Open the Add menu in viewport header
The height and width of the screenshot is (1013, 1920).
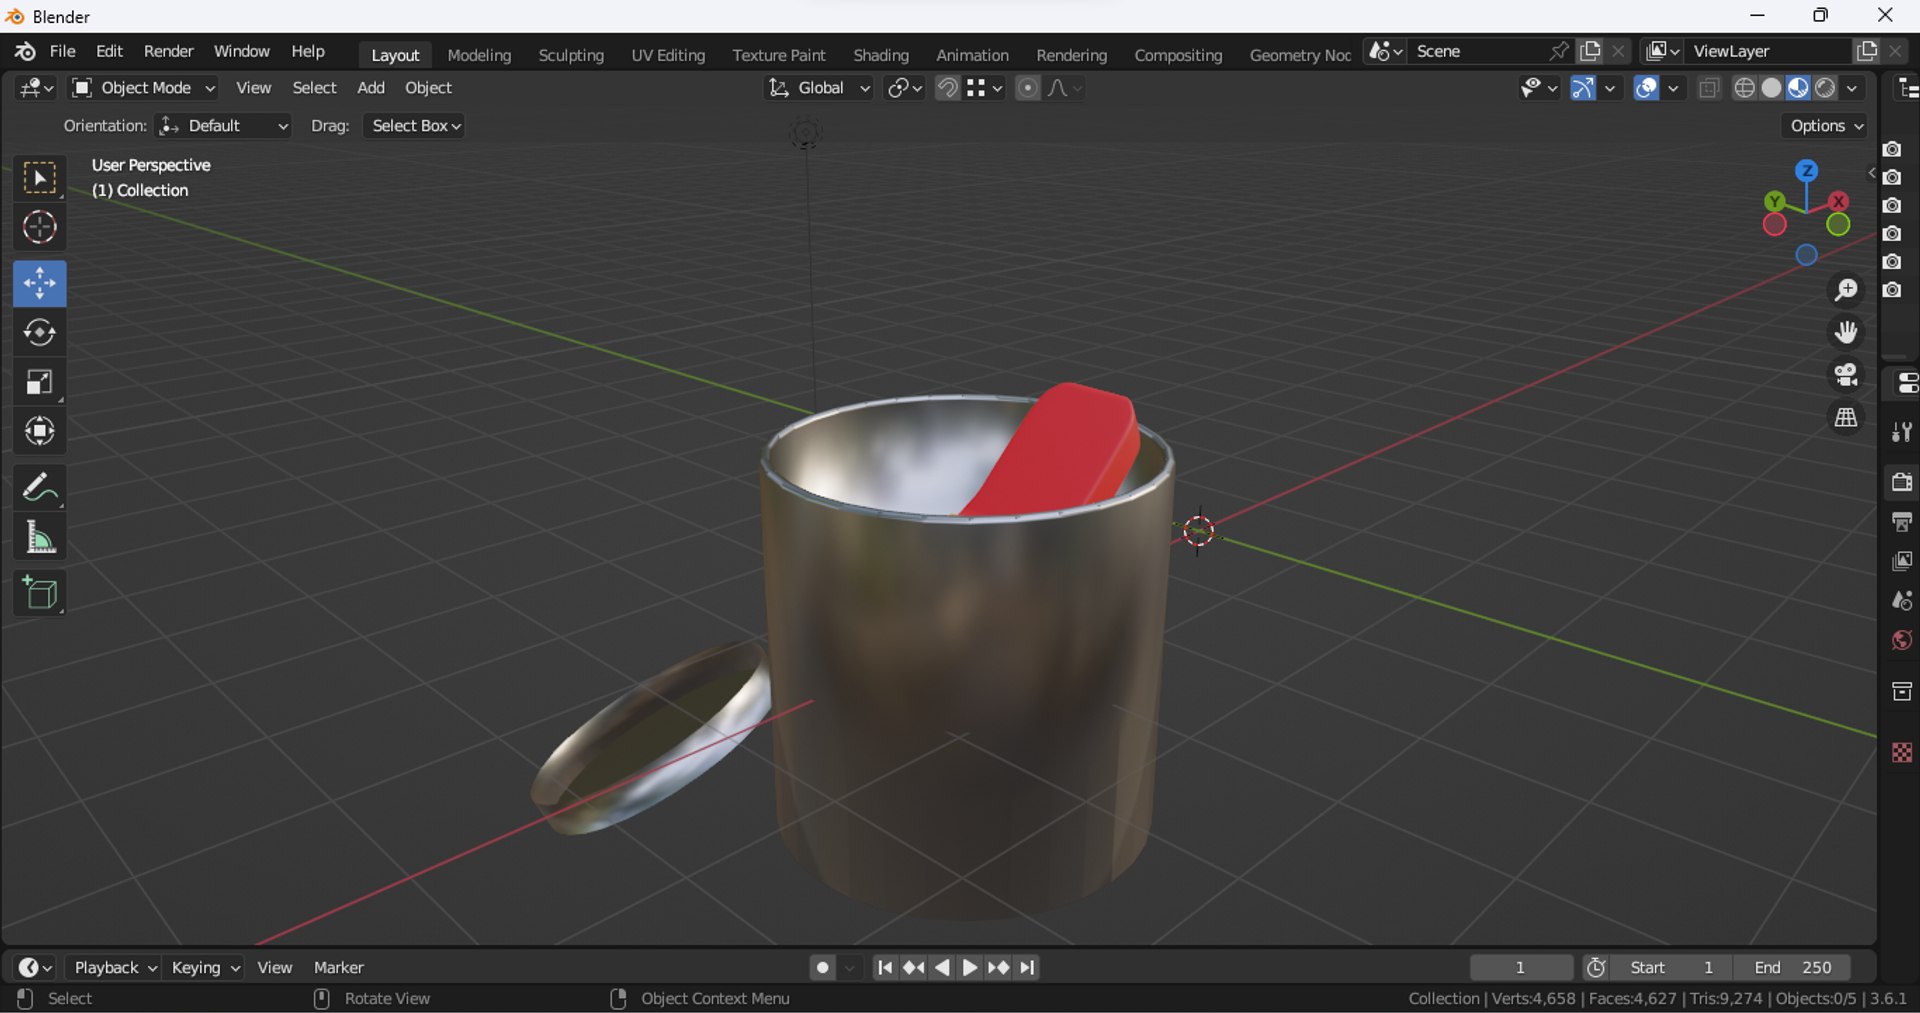click(371, 88)
